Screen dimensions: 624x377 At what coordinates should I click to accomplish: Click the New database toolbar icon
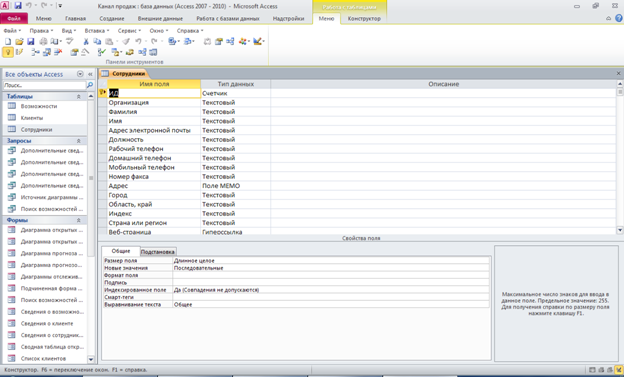pyautogui.click(x=8, y=41)
